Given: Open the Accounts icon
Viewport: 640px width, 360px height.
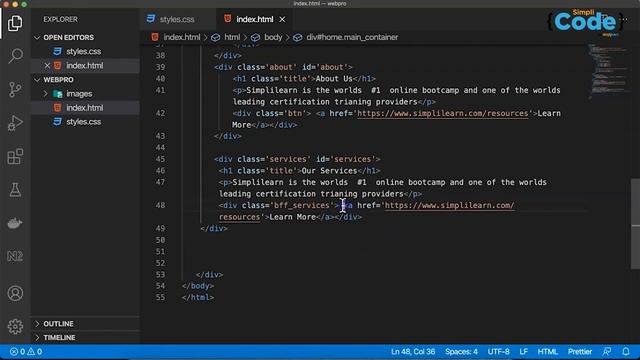Looking at the screenshot, I should click(x=15, y=293).
